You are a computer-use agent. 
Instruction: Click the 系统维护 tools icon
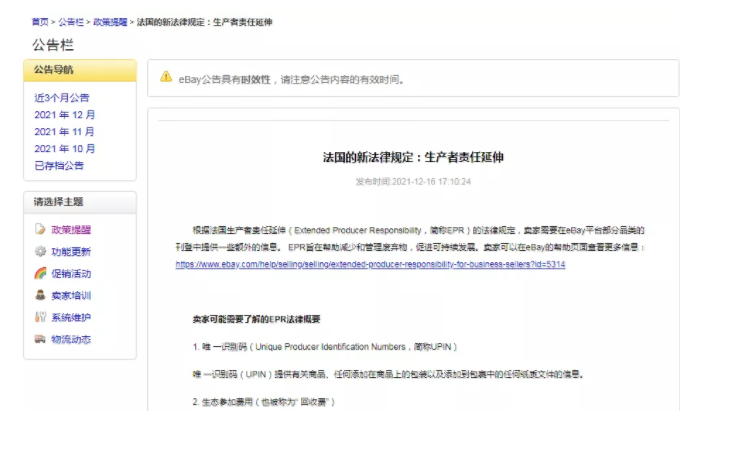pos(40,318)
